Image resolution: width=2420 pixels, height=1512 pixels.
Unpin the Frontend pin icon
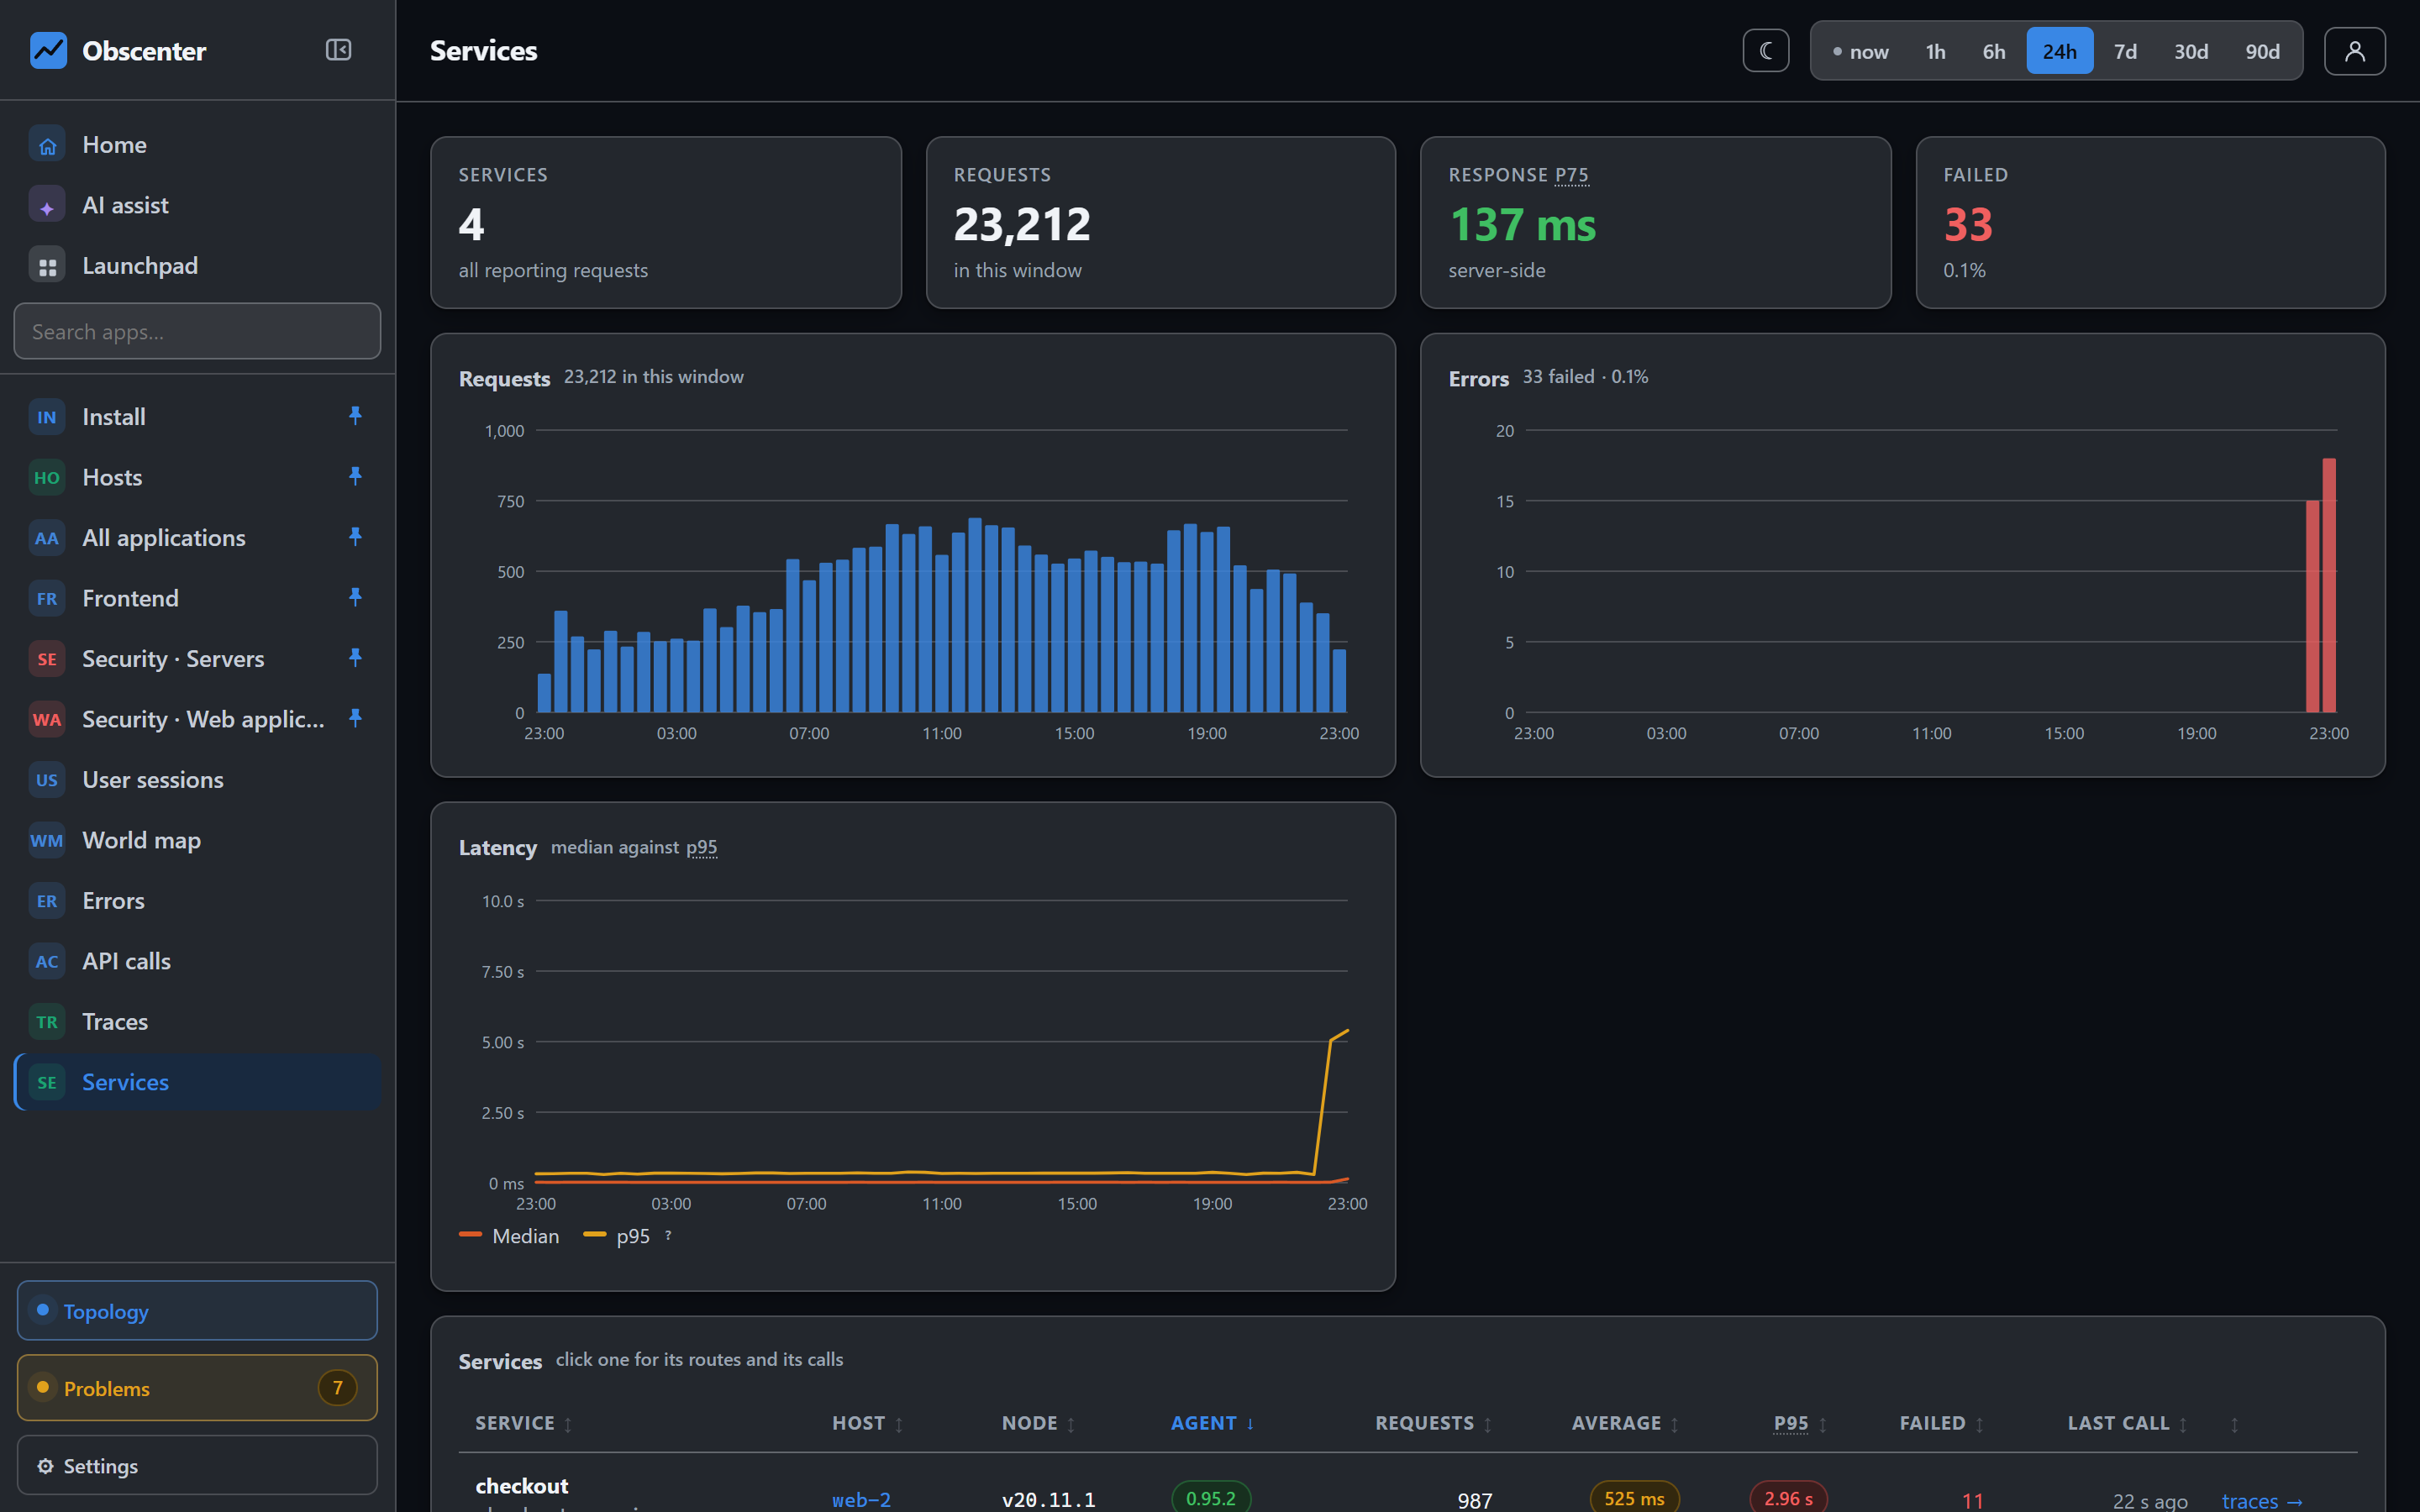tap(355, 598)
